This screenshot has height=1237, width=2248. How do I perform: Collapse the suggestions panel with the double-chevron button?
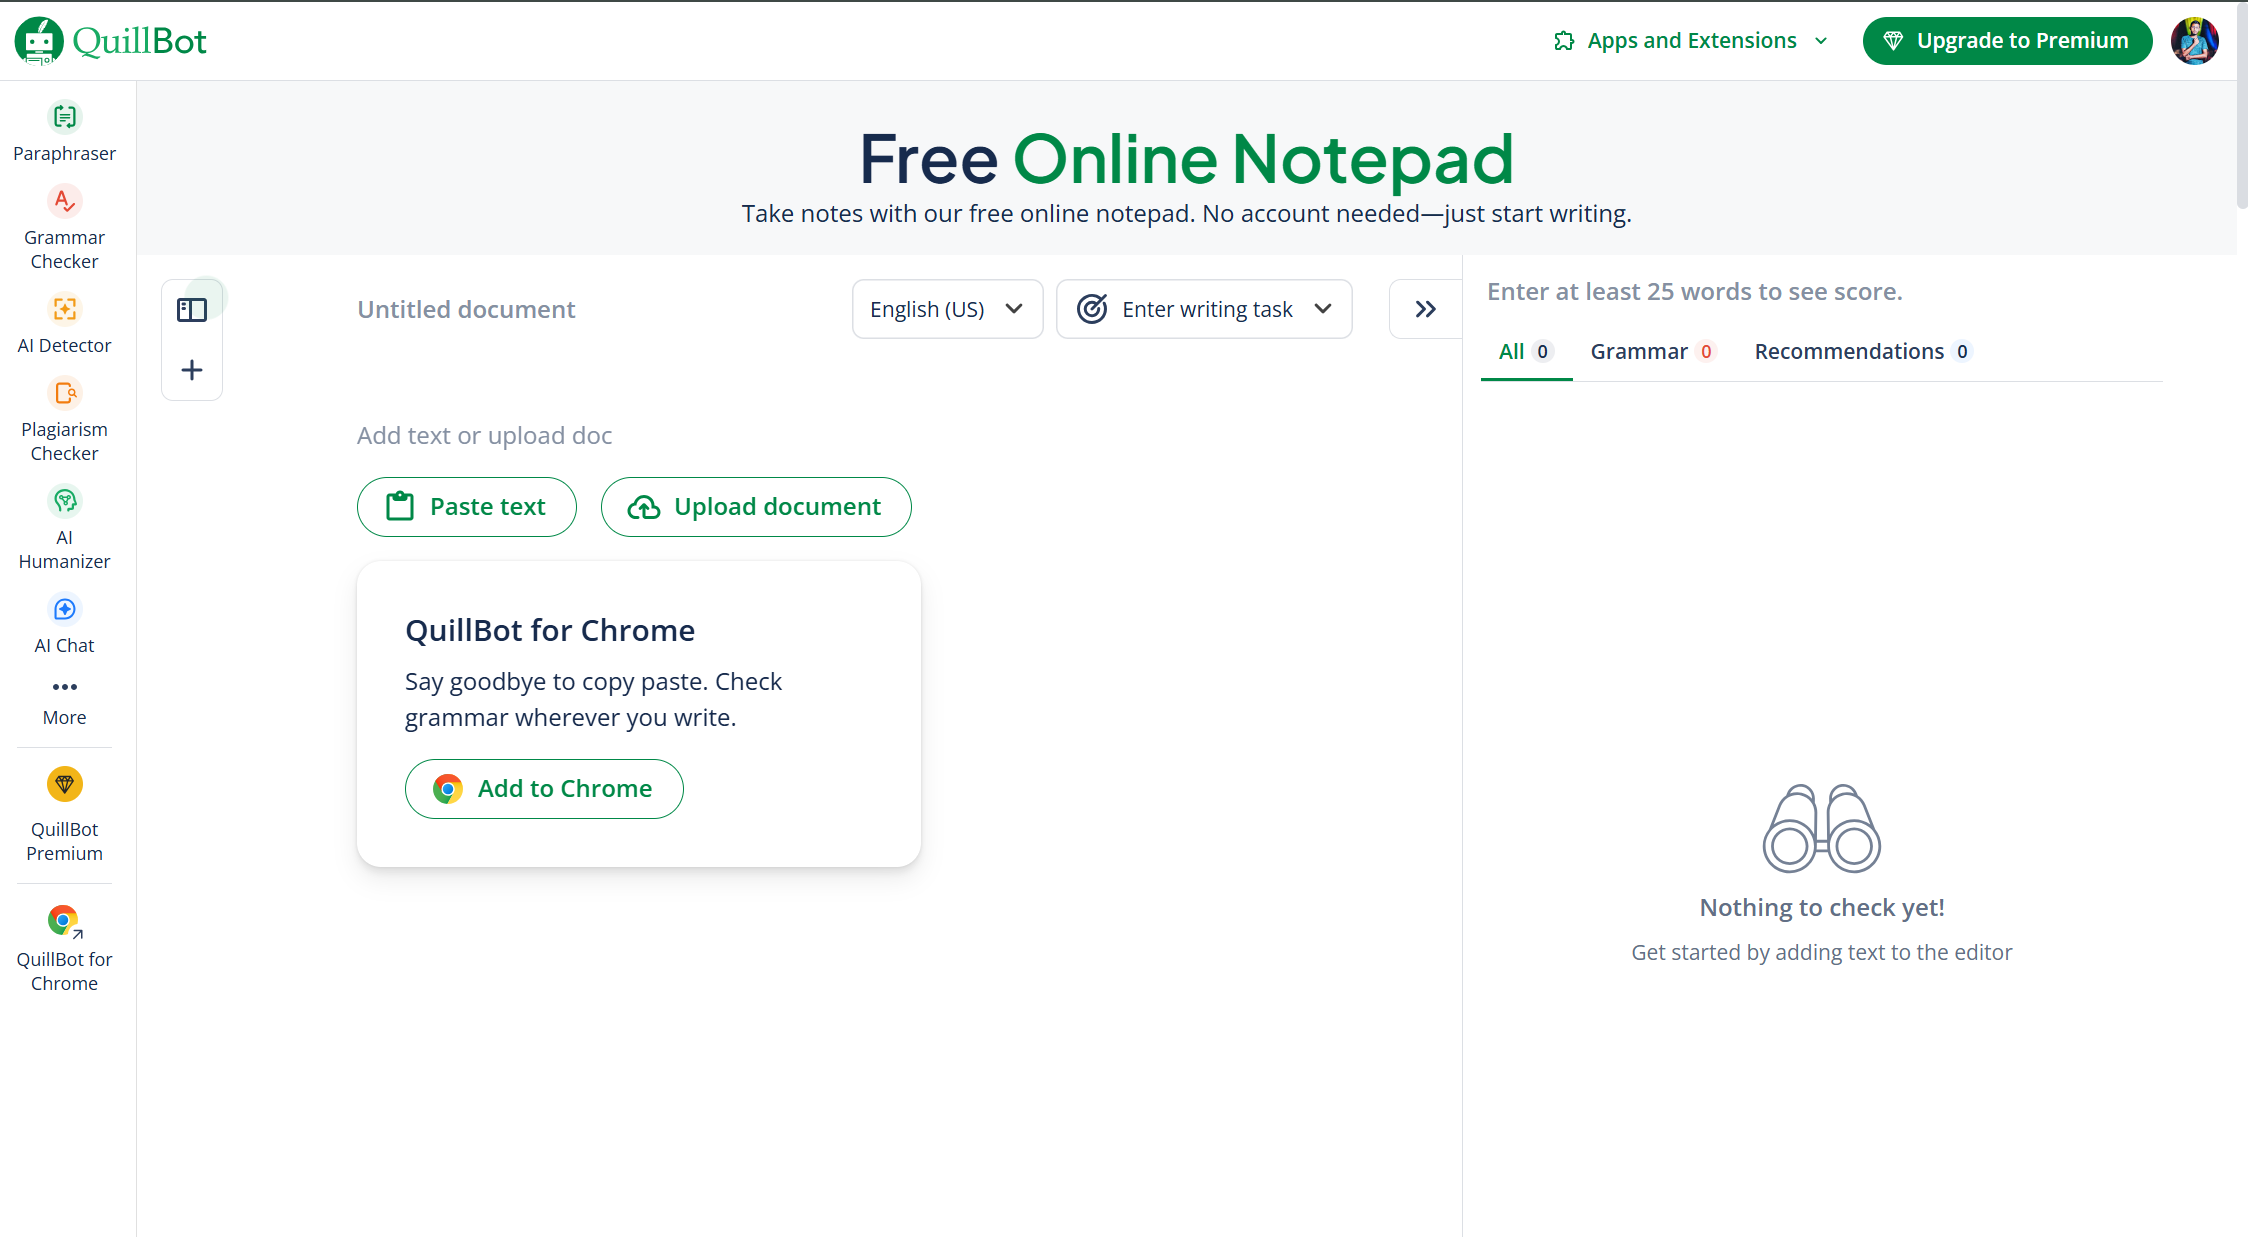(x=1425, y=309)
